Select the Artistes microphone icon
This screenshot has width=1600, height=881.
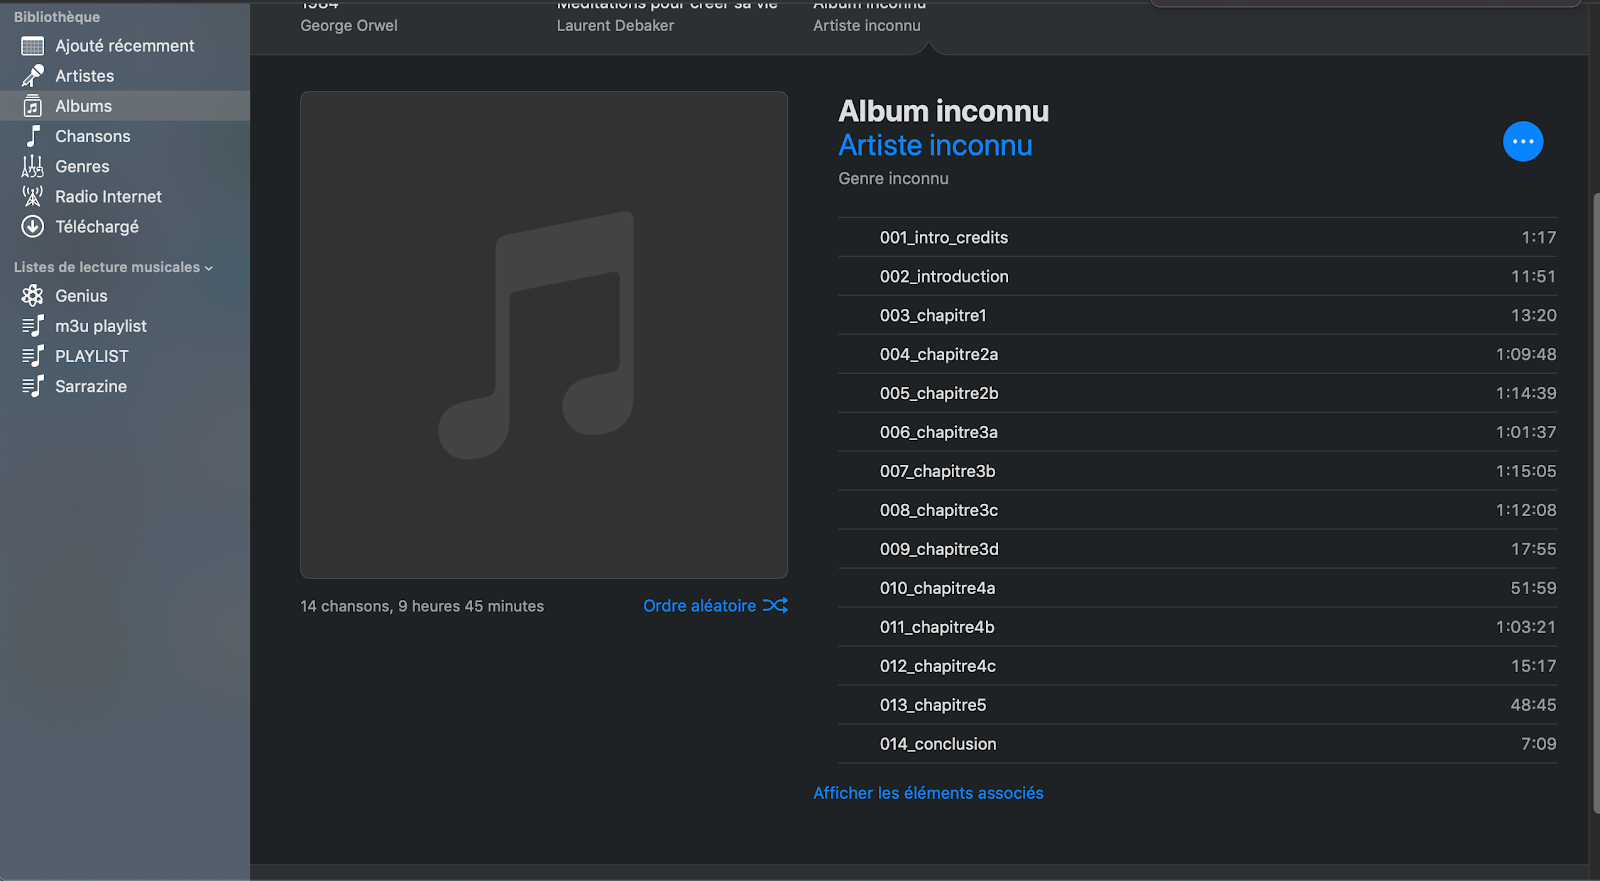pyautogui.click(x=32, y=76)
